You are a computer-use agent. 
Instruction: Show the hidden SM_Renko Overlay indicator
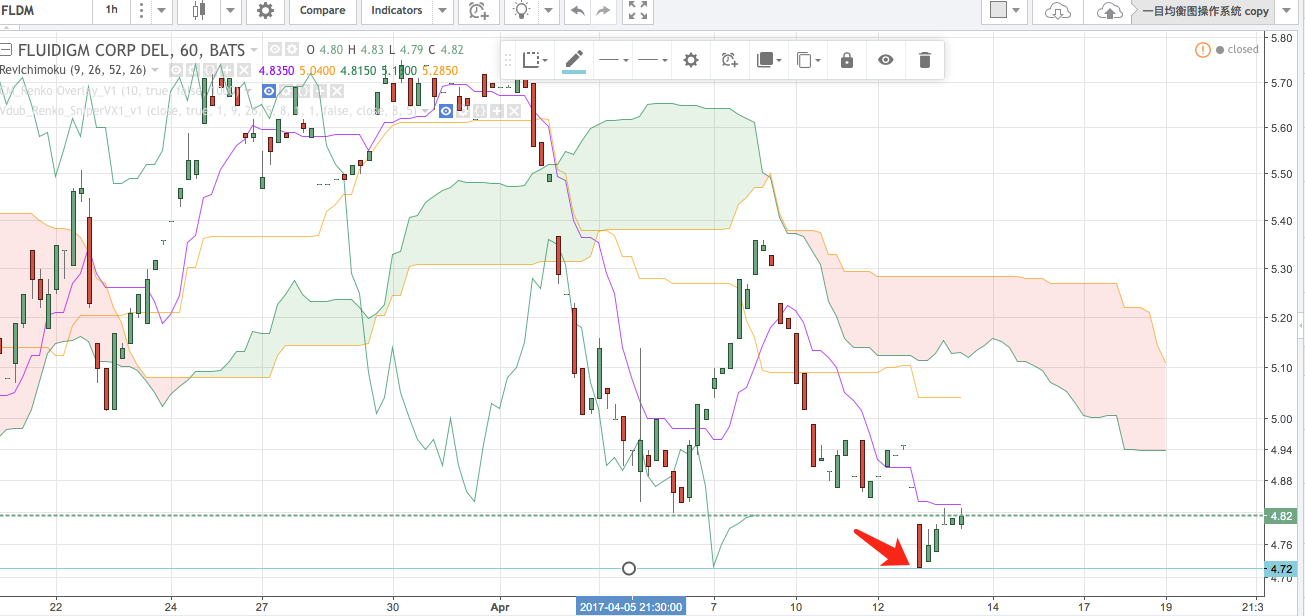point(268,90)
